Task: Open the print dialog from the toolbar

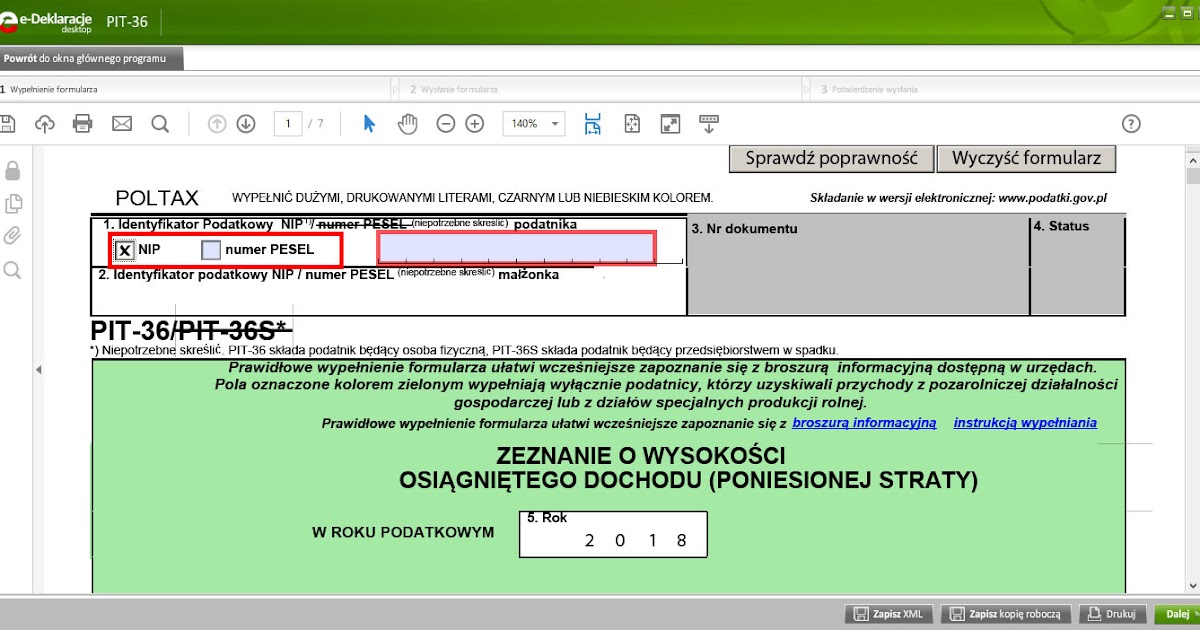Action: (83, 123)
